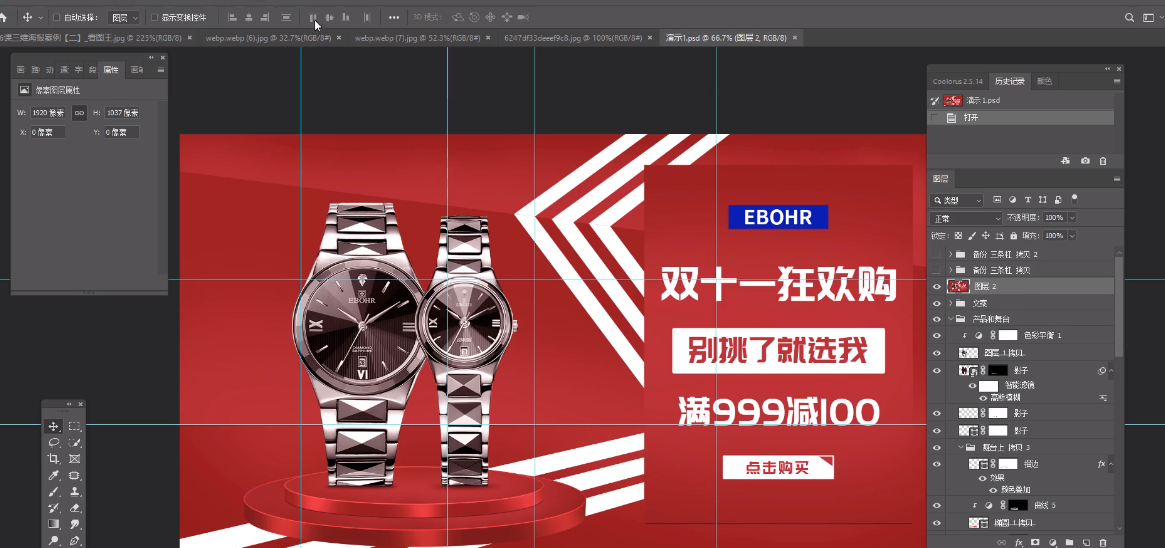Click the height H input field
Screen dimensions: 1165x548
[x=122, y=113]
